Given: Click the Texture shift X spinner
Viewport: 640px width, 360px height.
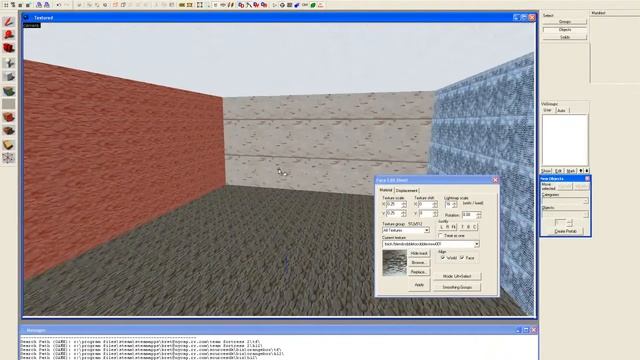Looking at the screenshot, I should click(436, 204).
